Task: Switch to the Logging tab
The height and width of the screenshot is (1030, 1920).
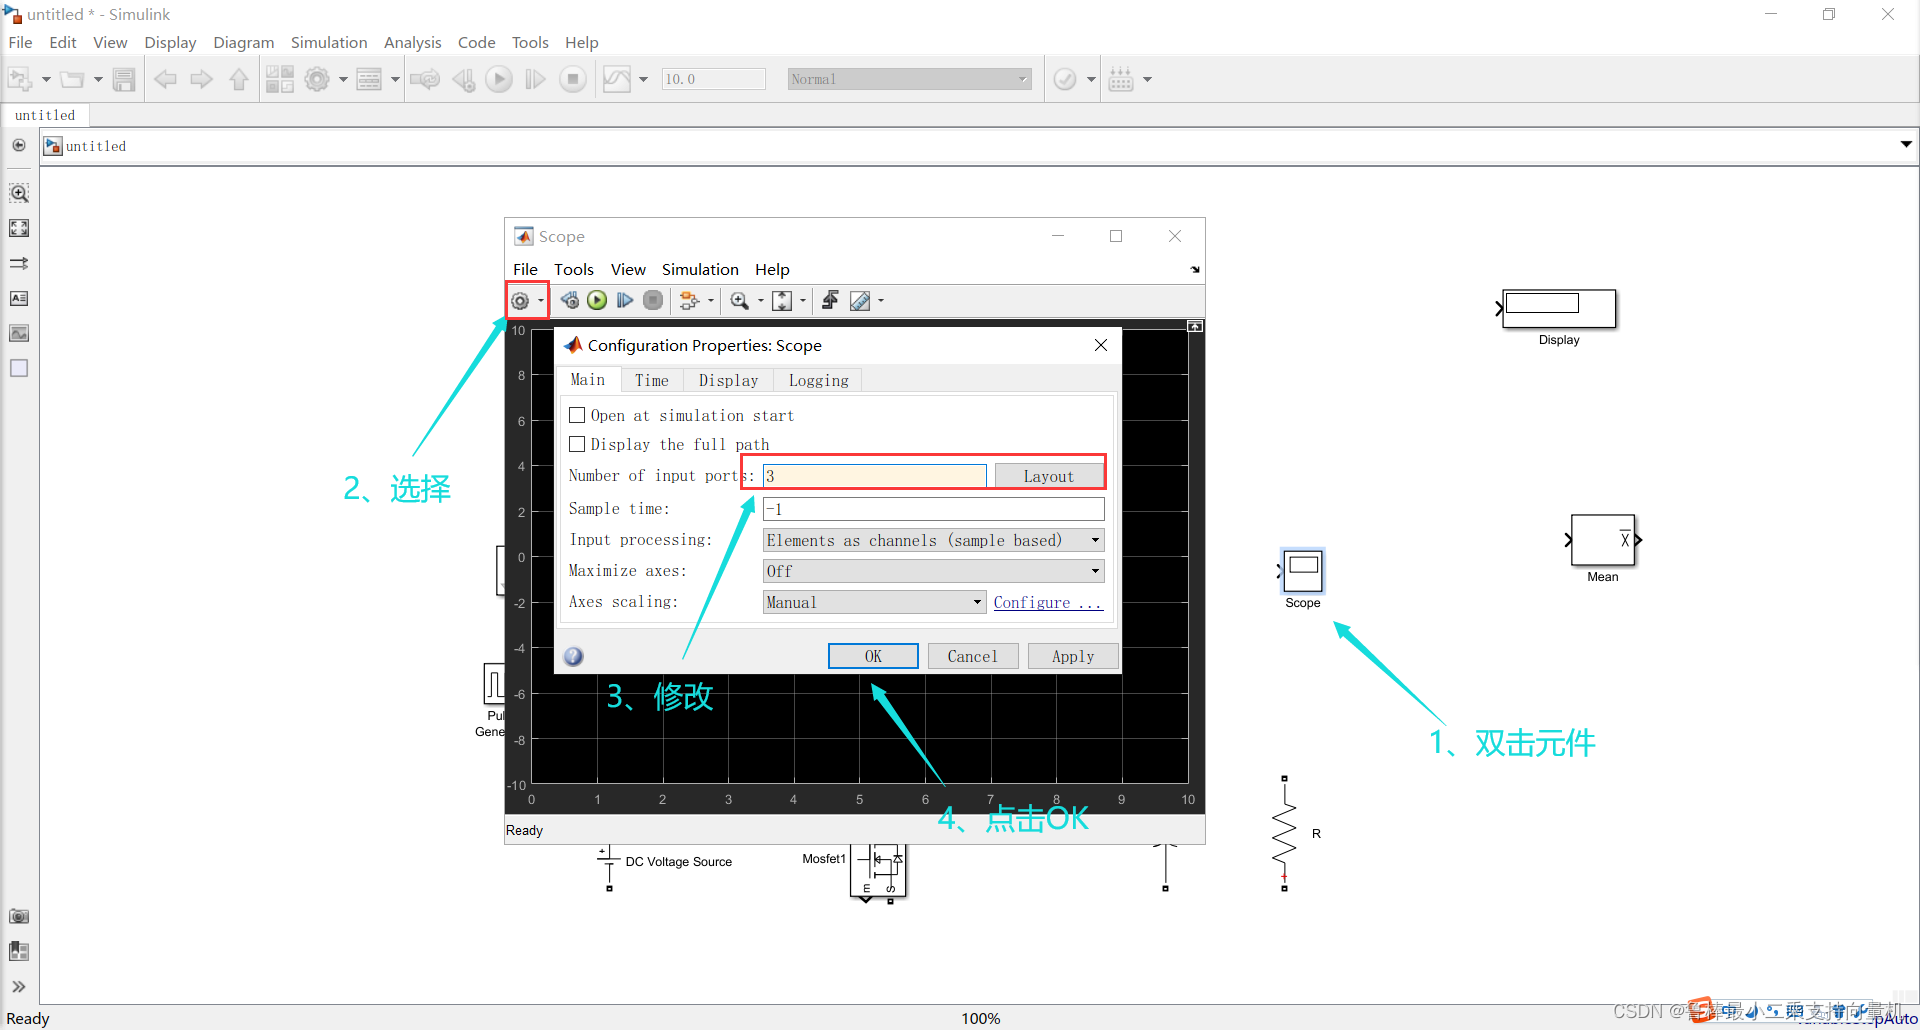Action: [x=819, y=380]
